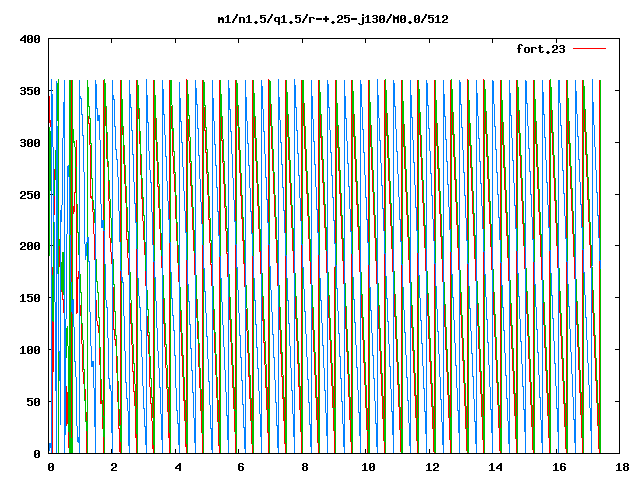Image resolution: width=640 pixels, height=480 pixels.
Task: Click the x-axis label 8
Action: [x=305, y=467]
